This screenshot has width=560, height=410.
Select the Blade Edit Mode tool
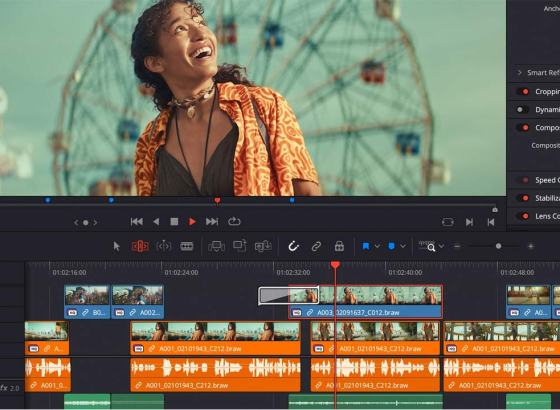pyautogui.click(x=187, y=246)
